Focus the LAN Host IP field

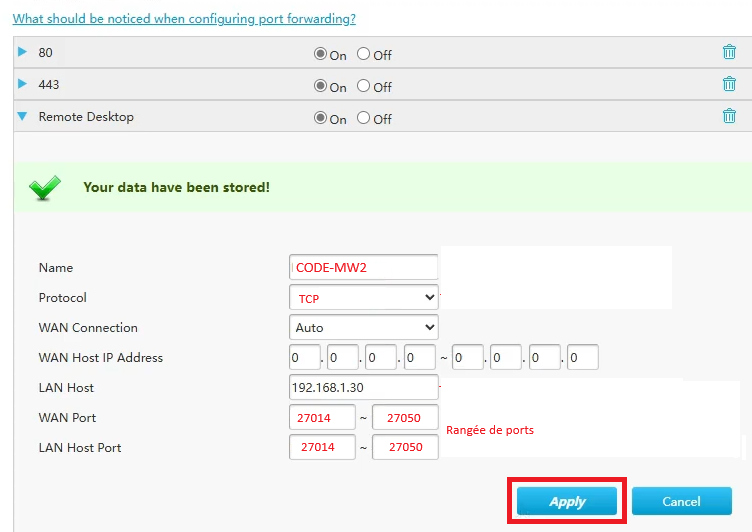coord(363,387)
